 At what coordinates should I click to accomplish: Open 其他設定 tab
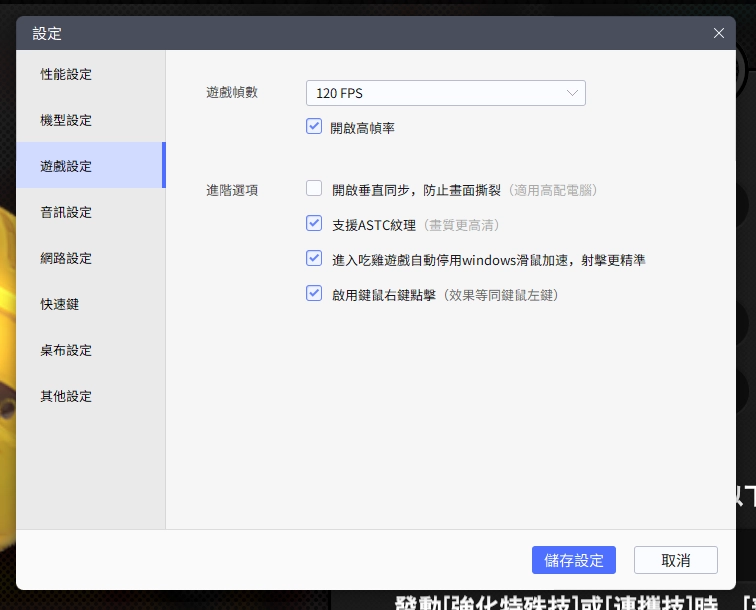[91, 396]
